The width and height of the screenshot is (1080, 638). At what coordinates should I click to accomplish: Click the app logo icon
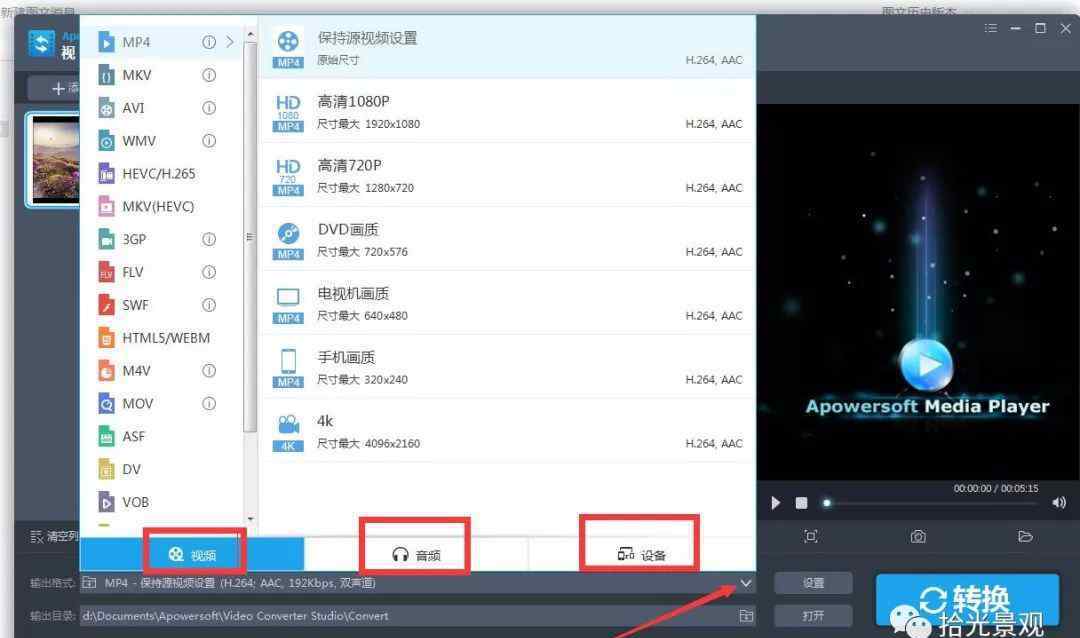42,43
